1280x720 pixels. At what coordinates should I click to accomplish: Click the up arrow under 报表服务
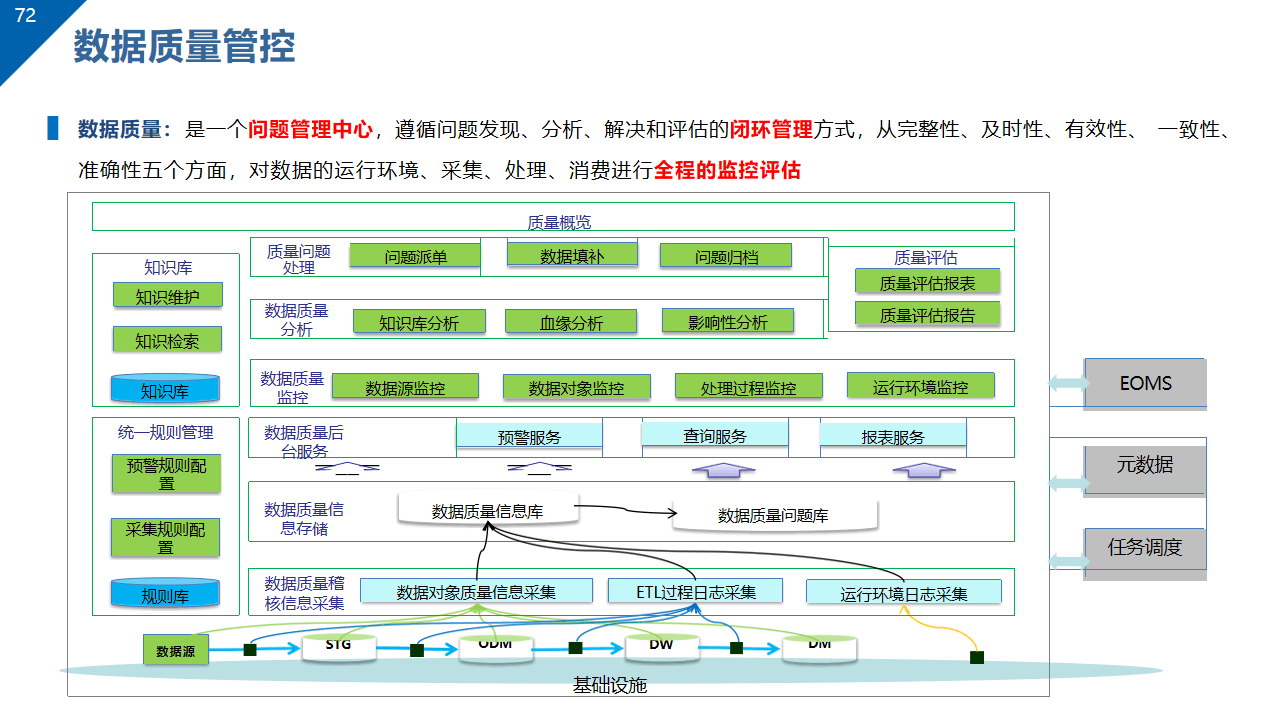click(x=925, y=468)
